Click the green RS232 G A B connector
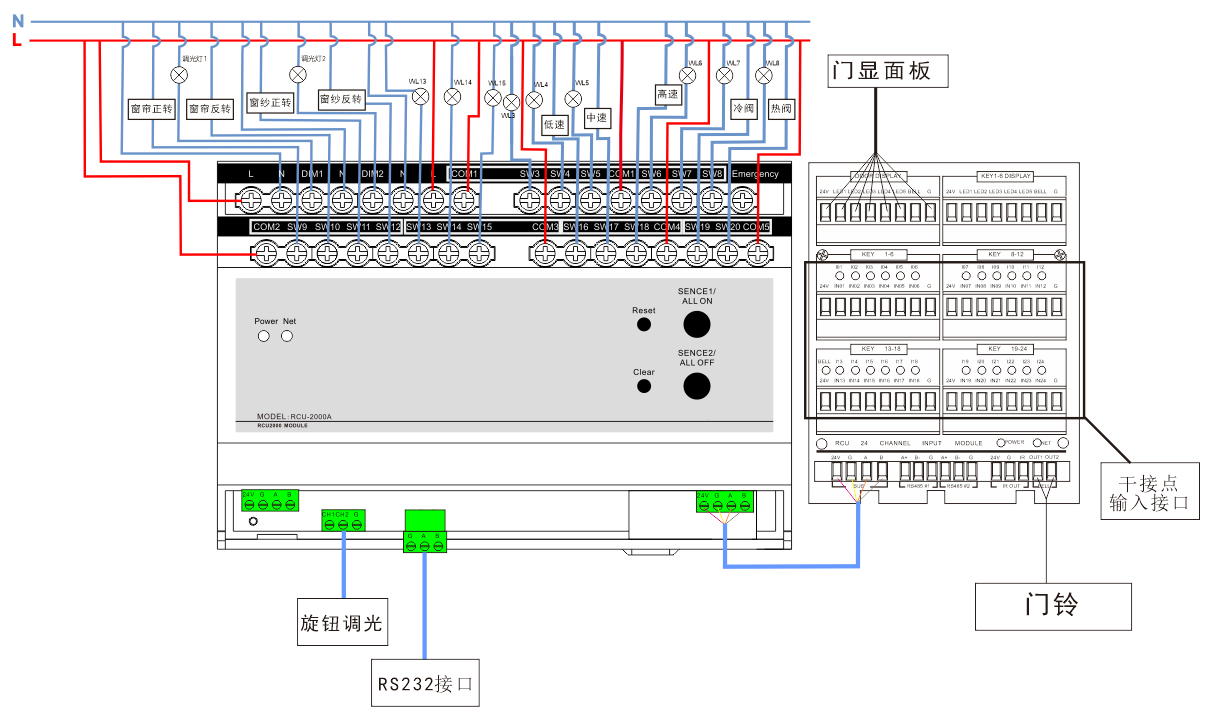Screen dimensions: 1209x708 click(x=424, y=531)
